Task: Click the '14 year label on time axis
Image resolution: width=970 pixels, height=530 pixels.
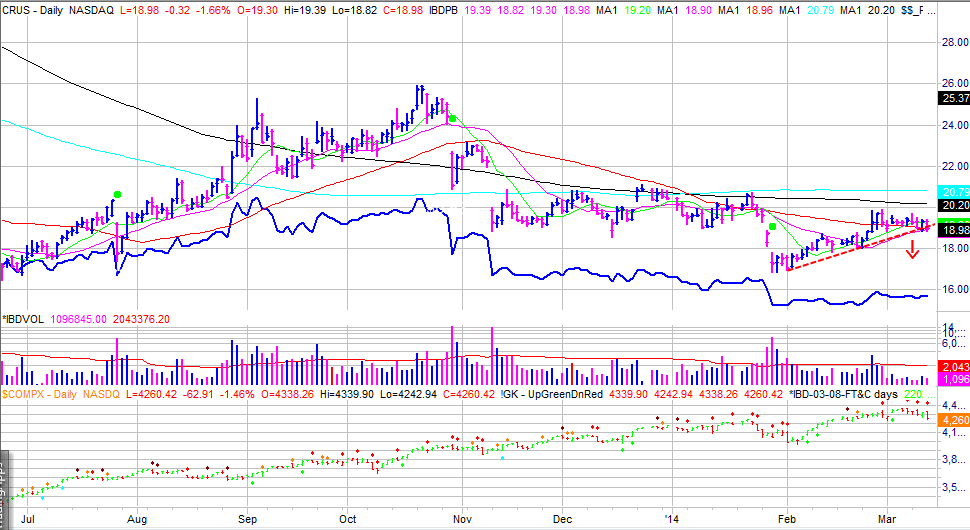Action: coord(671,519)
